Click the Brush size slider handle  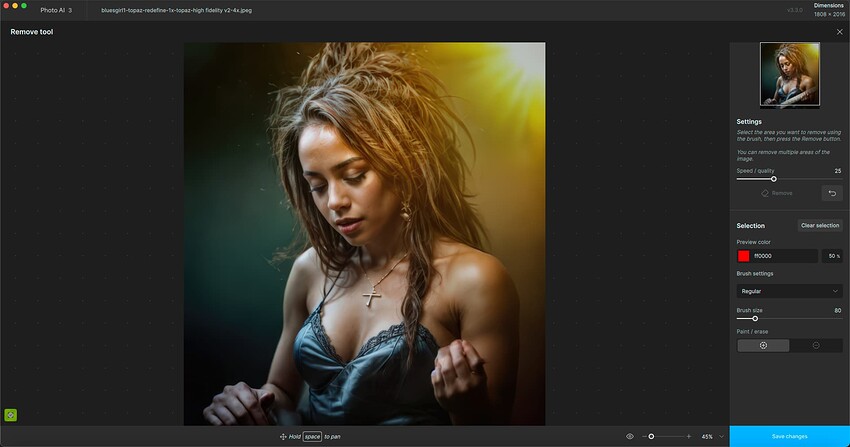(755, 319)
